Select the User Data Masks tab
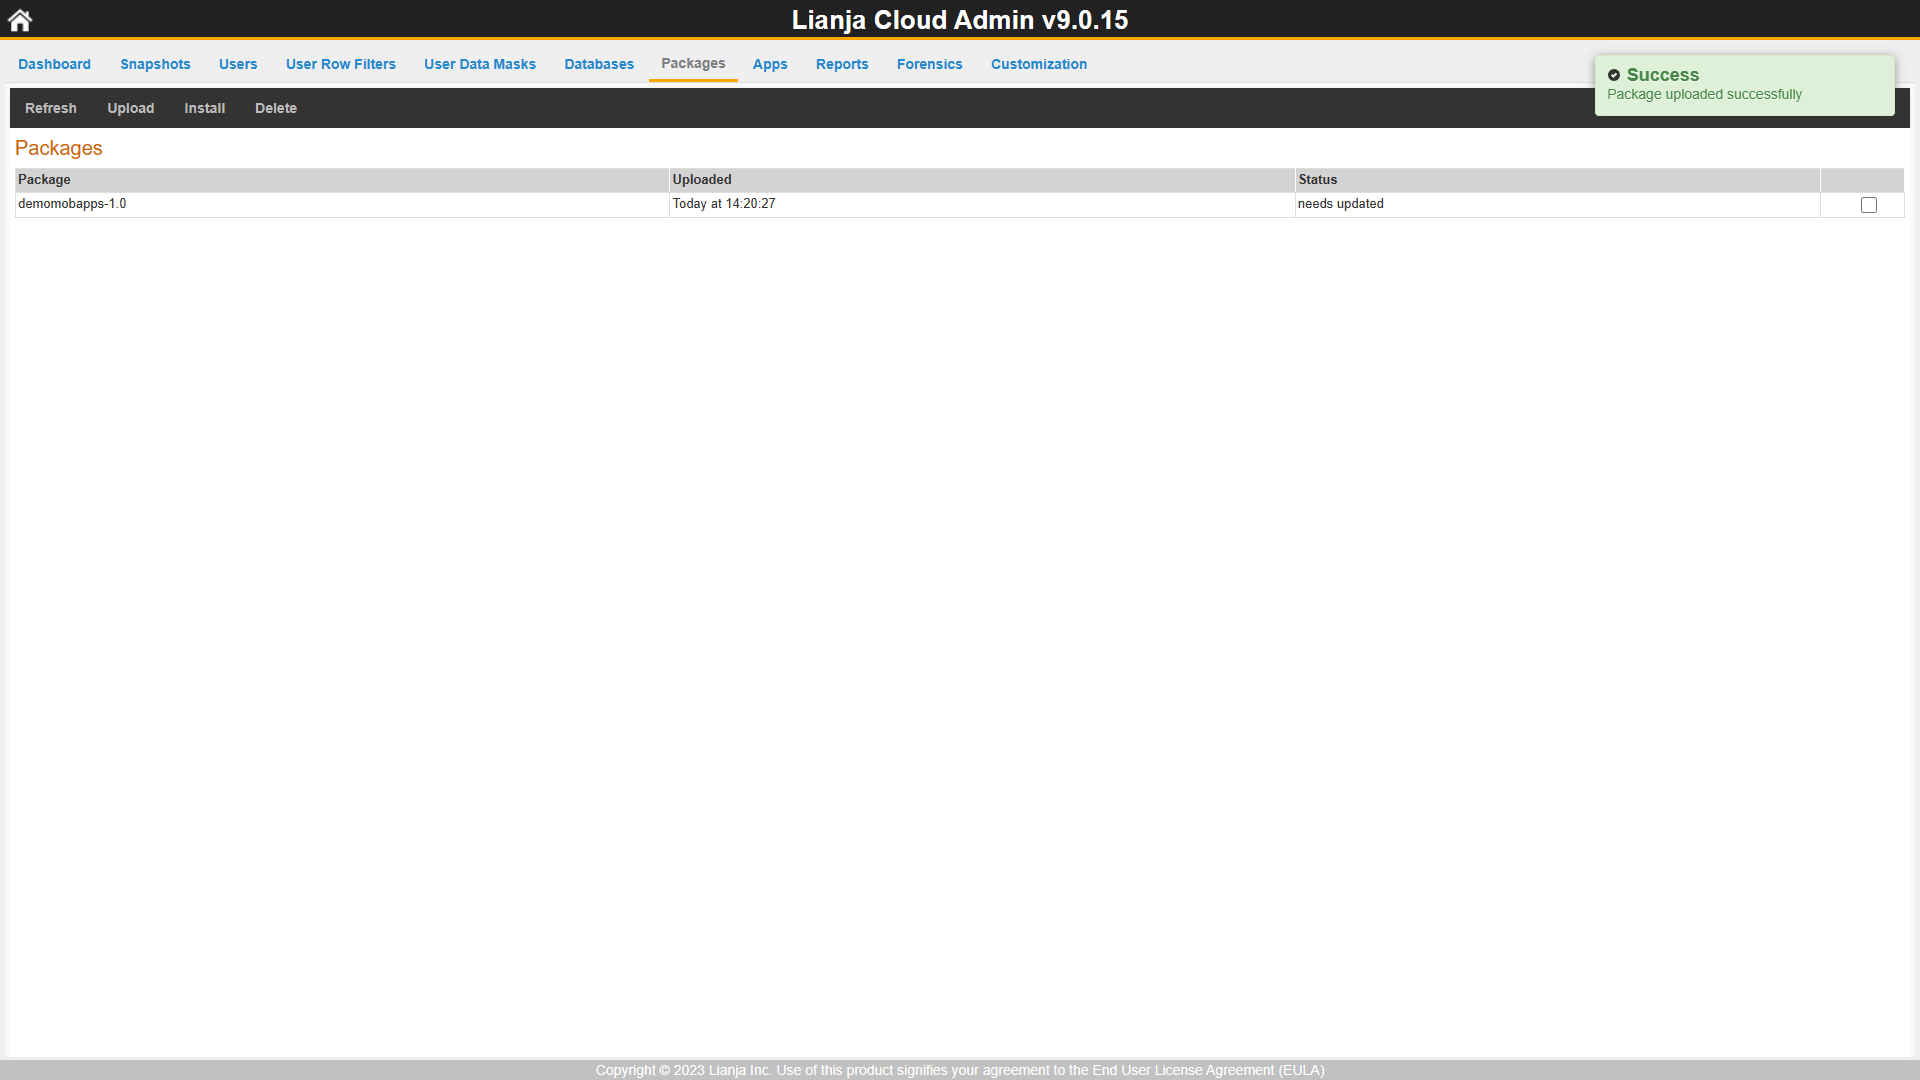 [x=480, y=64]
